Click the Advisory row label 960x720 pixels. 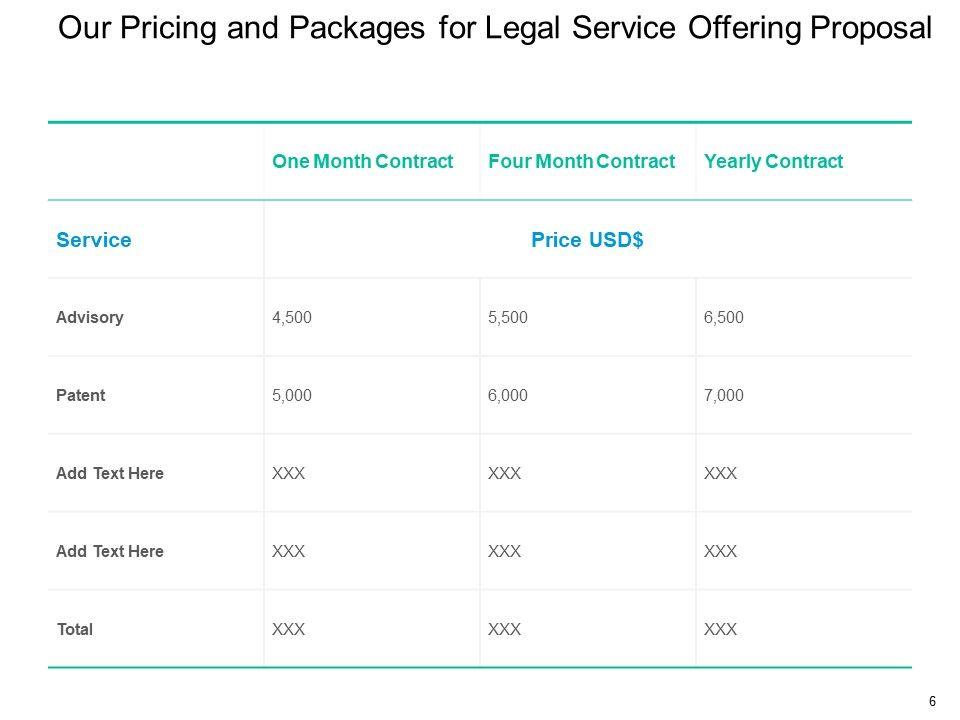90,318
